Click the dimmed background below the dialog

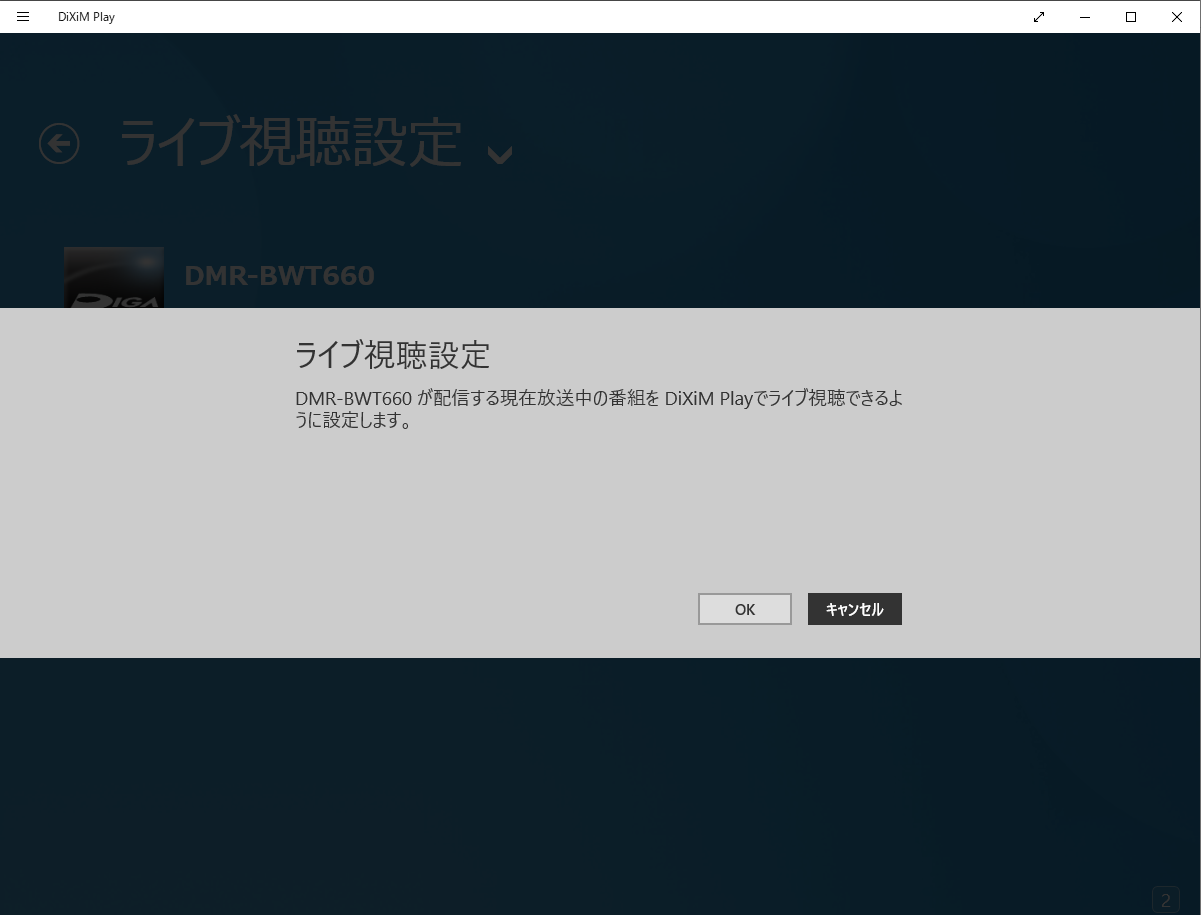[600, 780]
